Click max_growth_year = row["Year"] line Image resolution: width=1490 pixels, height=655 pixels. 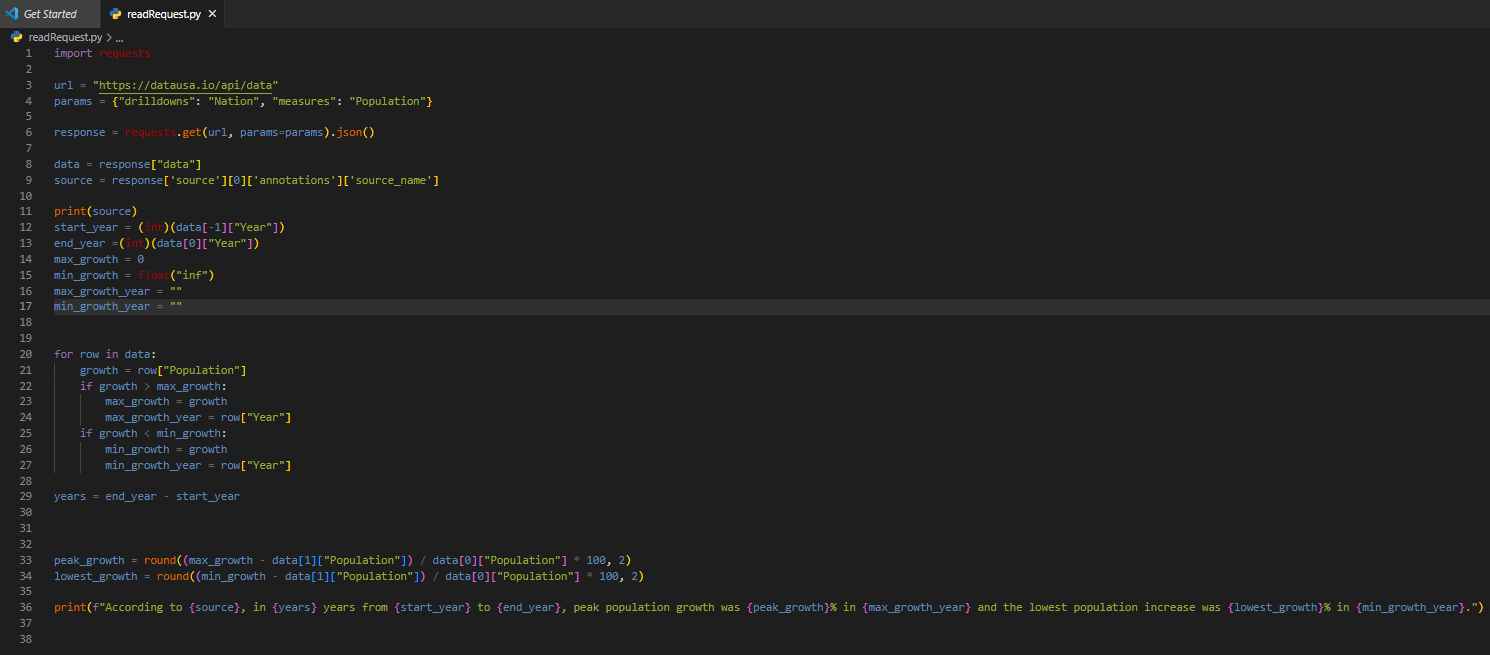[198, 417]
